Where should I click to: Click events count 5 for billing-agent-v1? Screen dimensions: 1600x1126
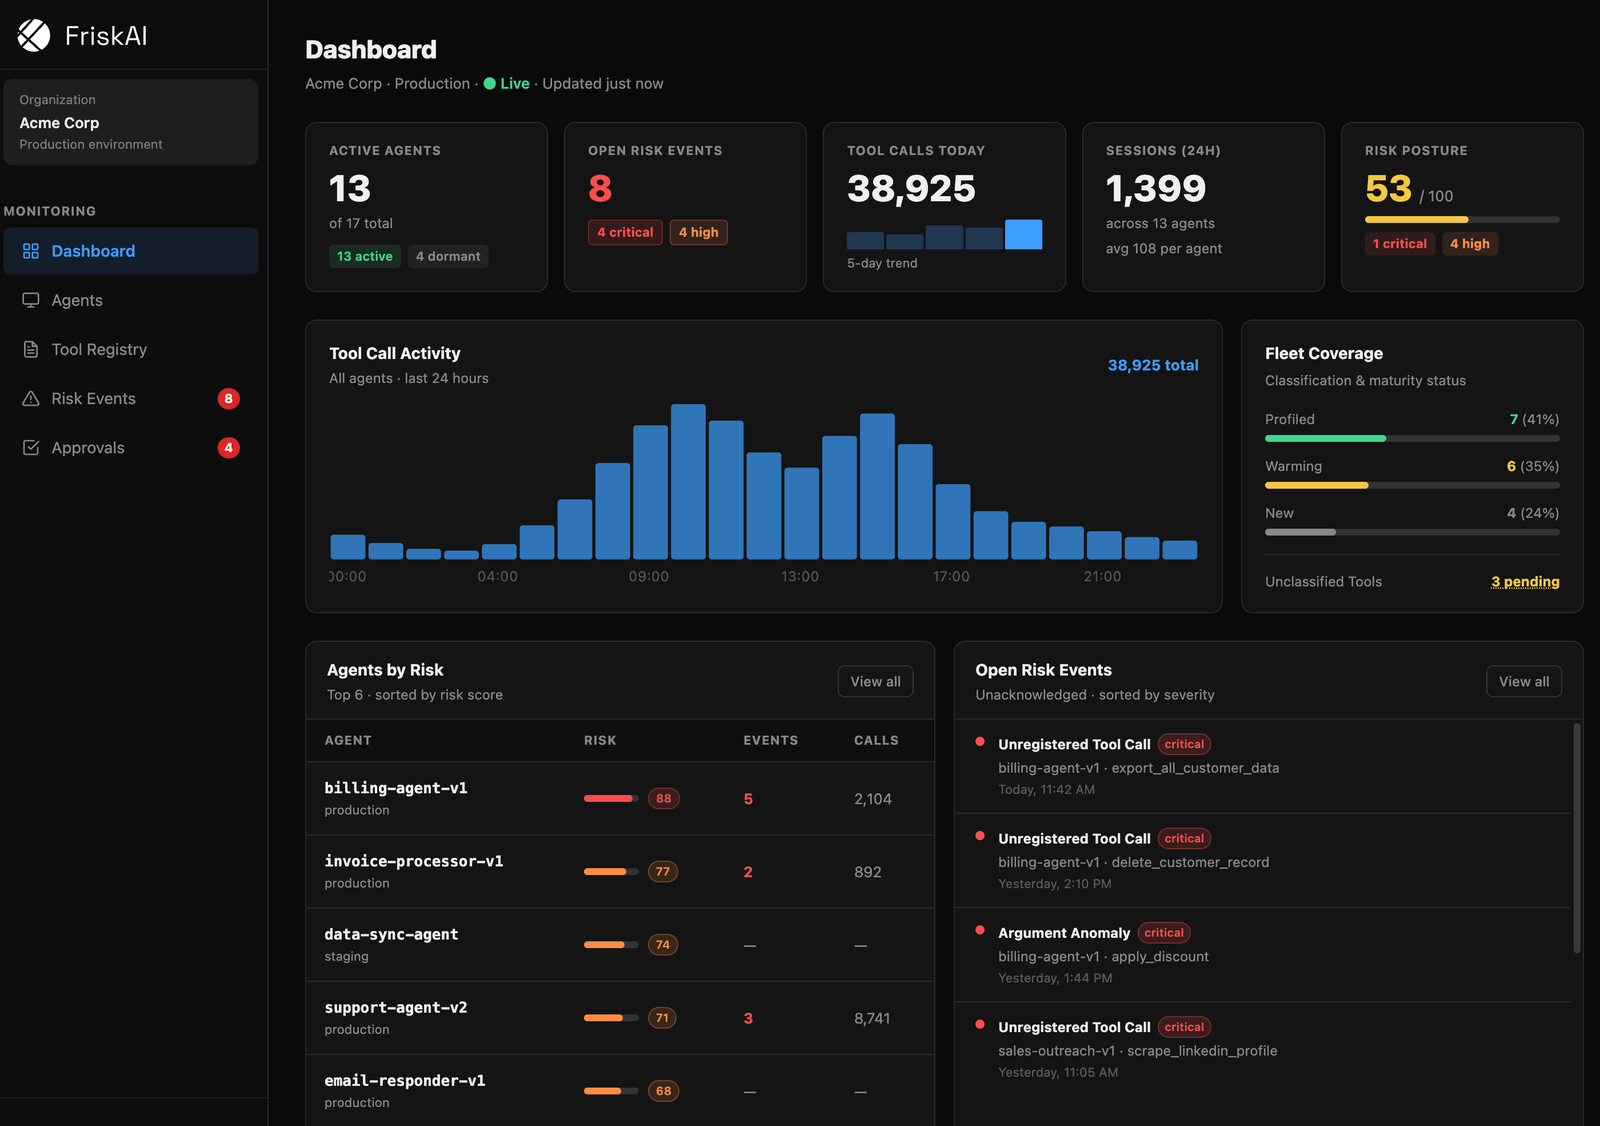tap(748, 799)
